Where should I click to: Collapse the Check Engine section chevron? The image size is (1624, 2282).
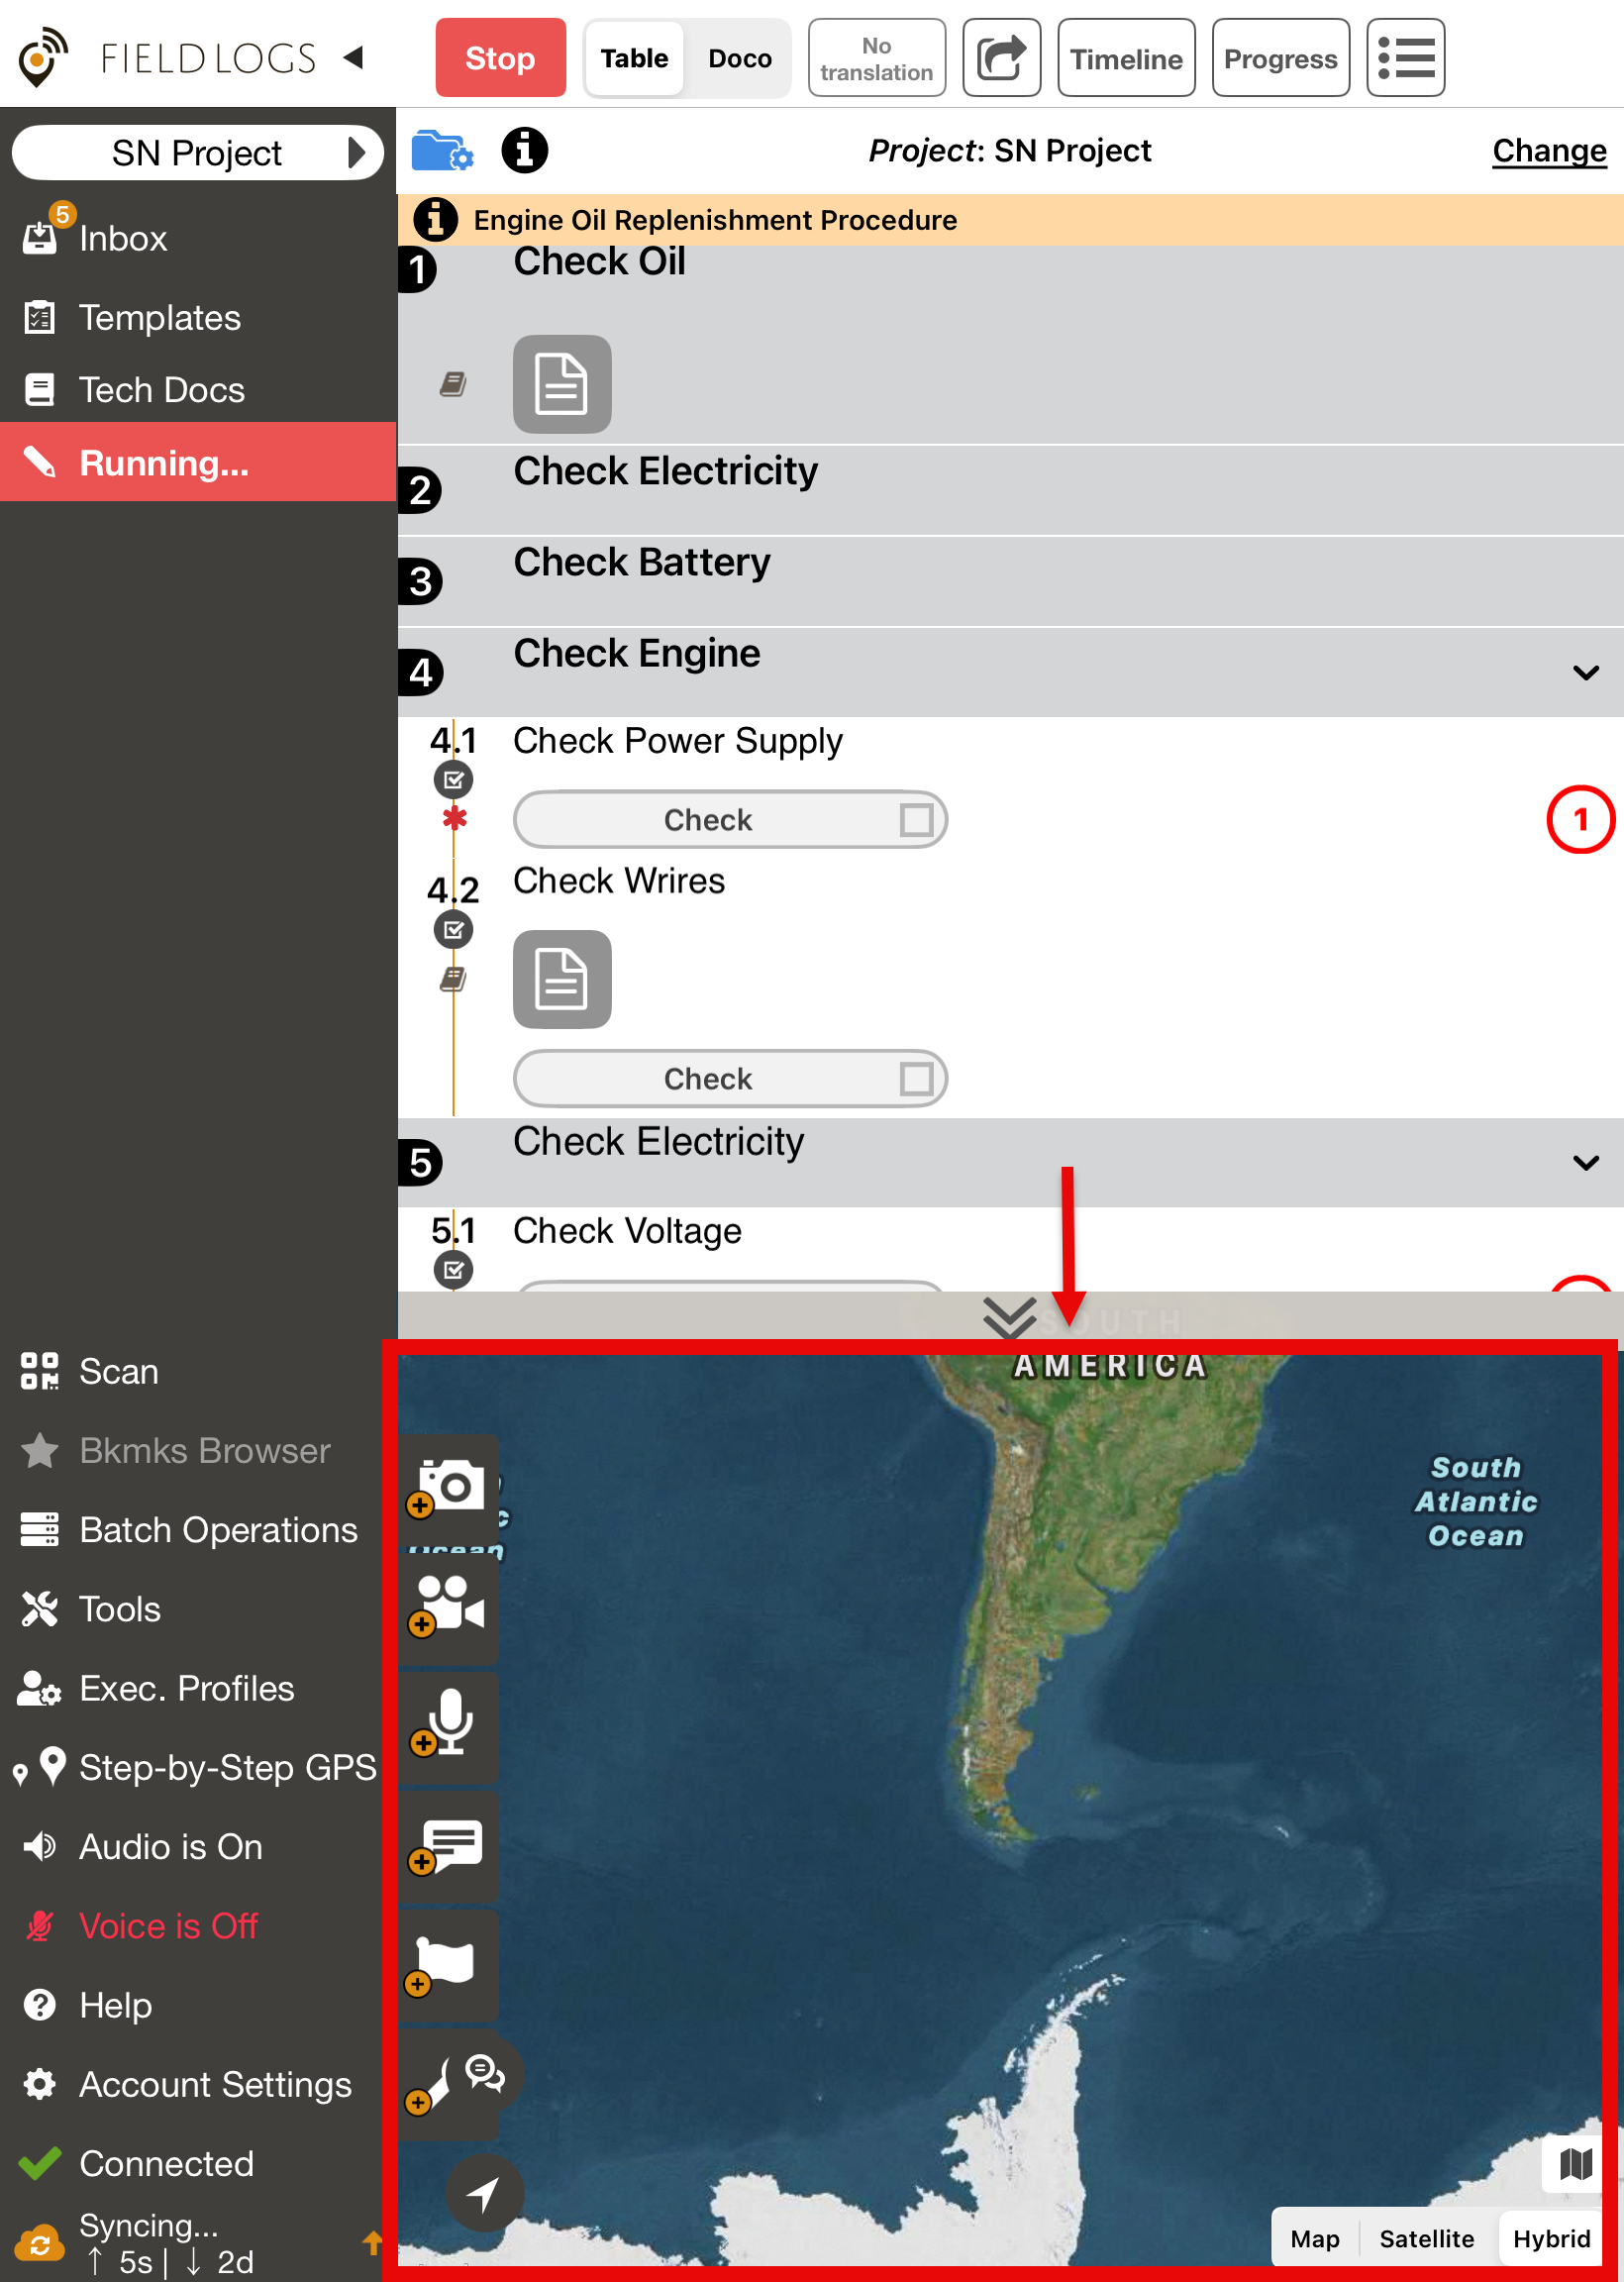click(1585, 673)
